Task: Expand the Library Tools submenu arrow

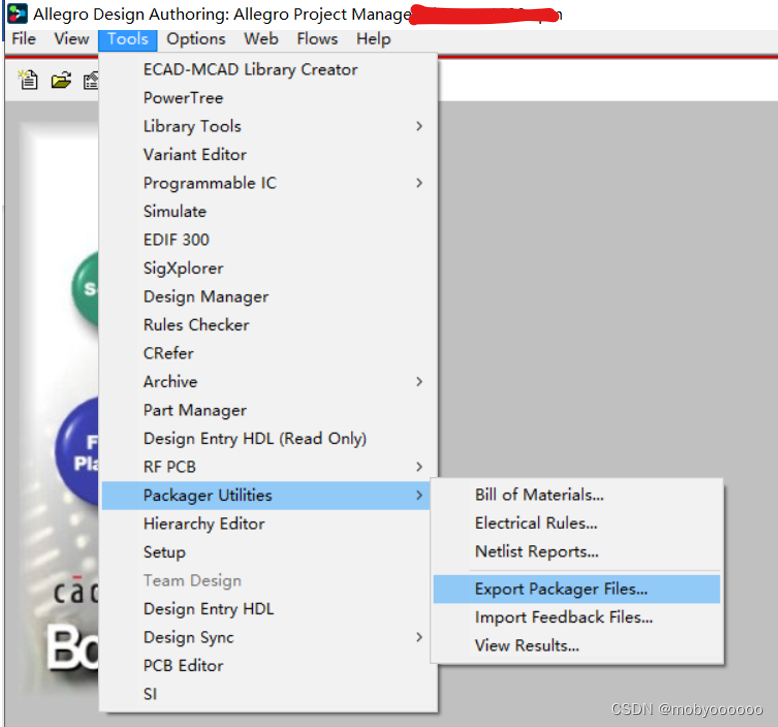Action: click(x=419, y=126)
